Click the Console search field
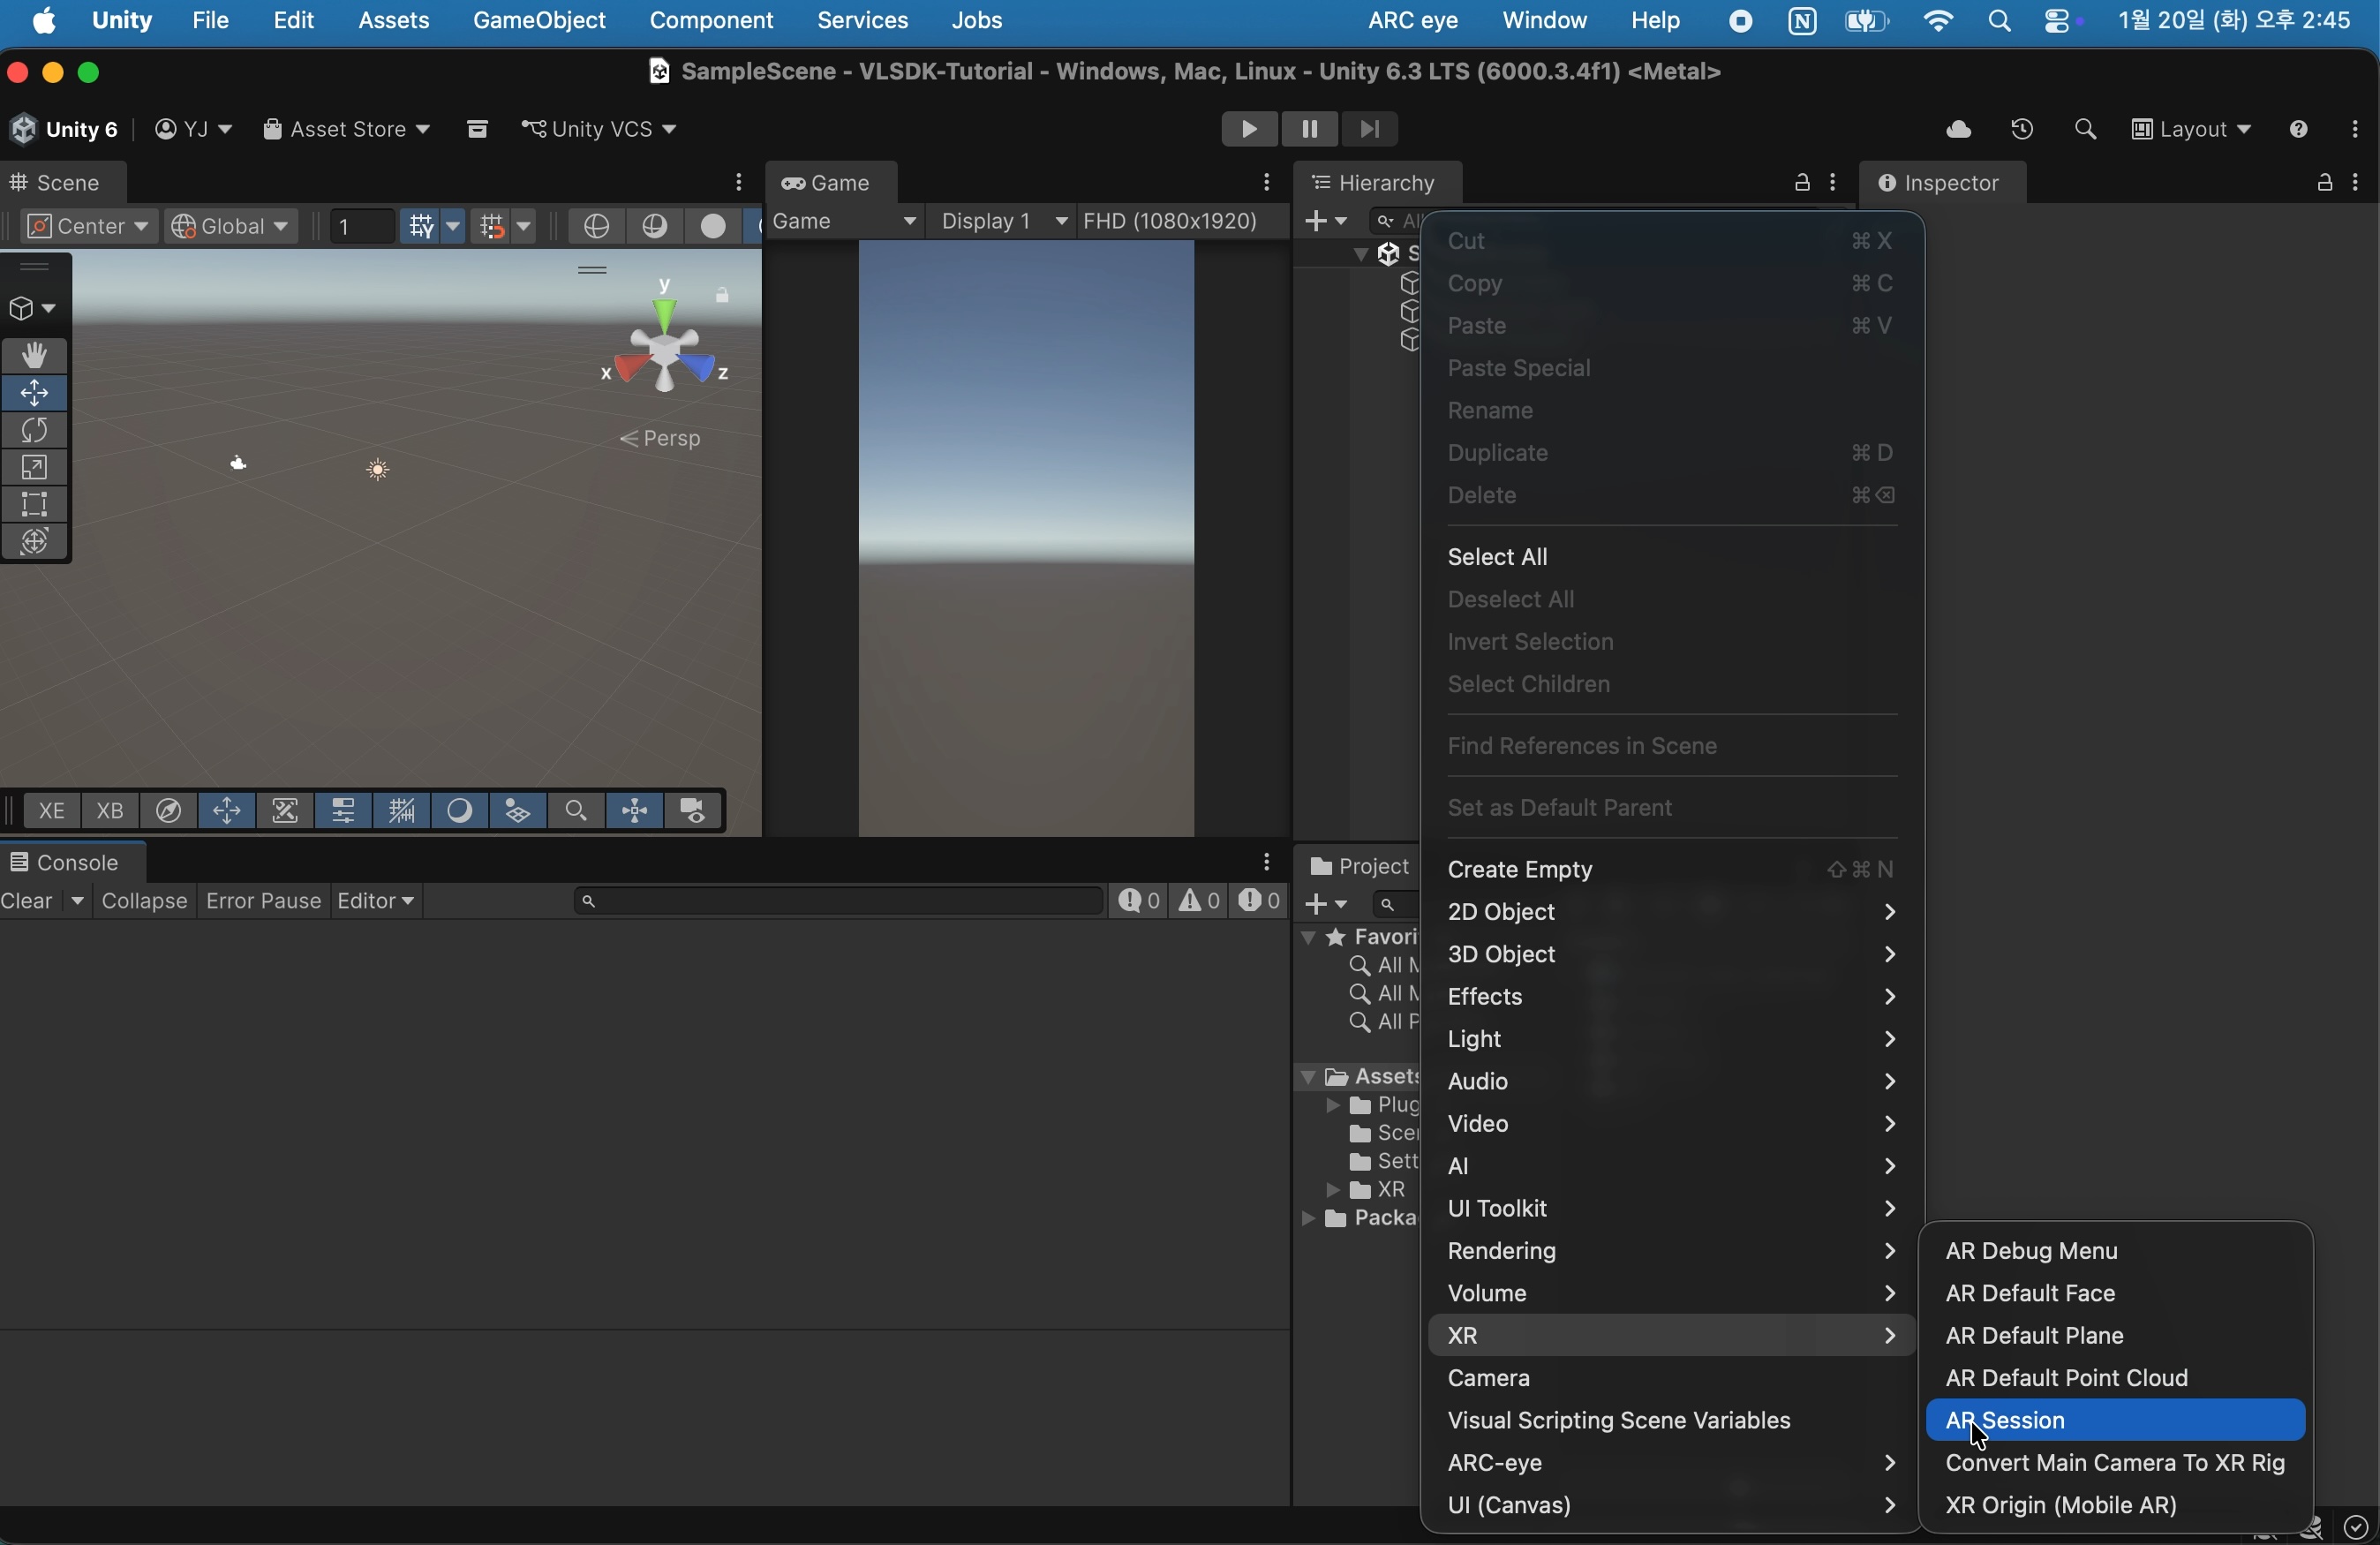Image resolution: width=2380 pixels, height=1545 pixels. coord(840,902)
